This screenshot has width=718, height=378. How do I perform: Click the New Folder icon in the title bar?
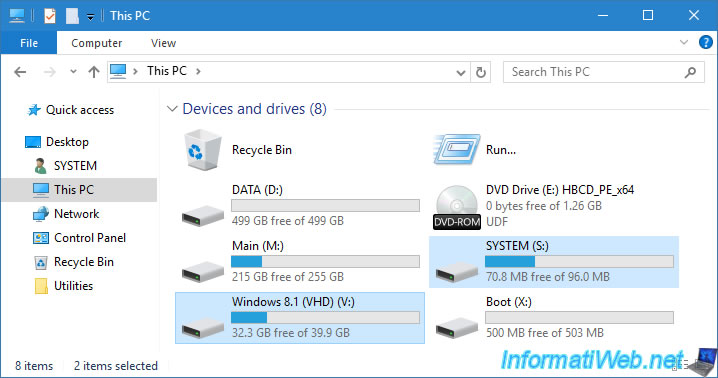coord(72,16)
